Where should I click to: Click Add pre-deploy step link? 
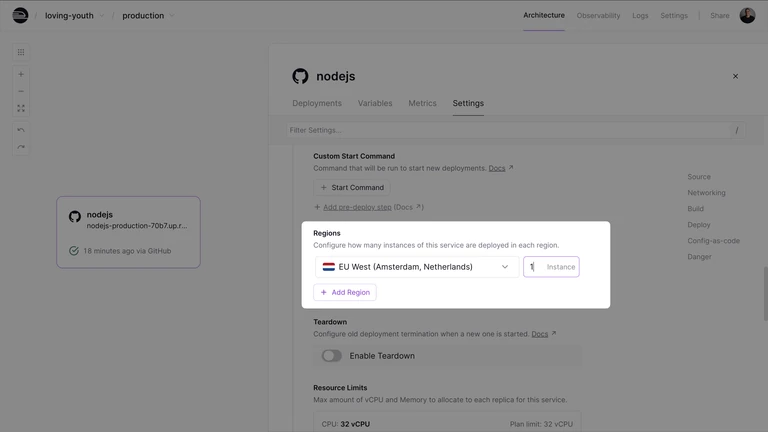(357, 207)
